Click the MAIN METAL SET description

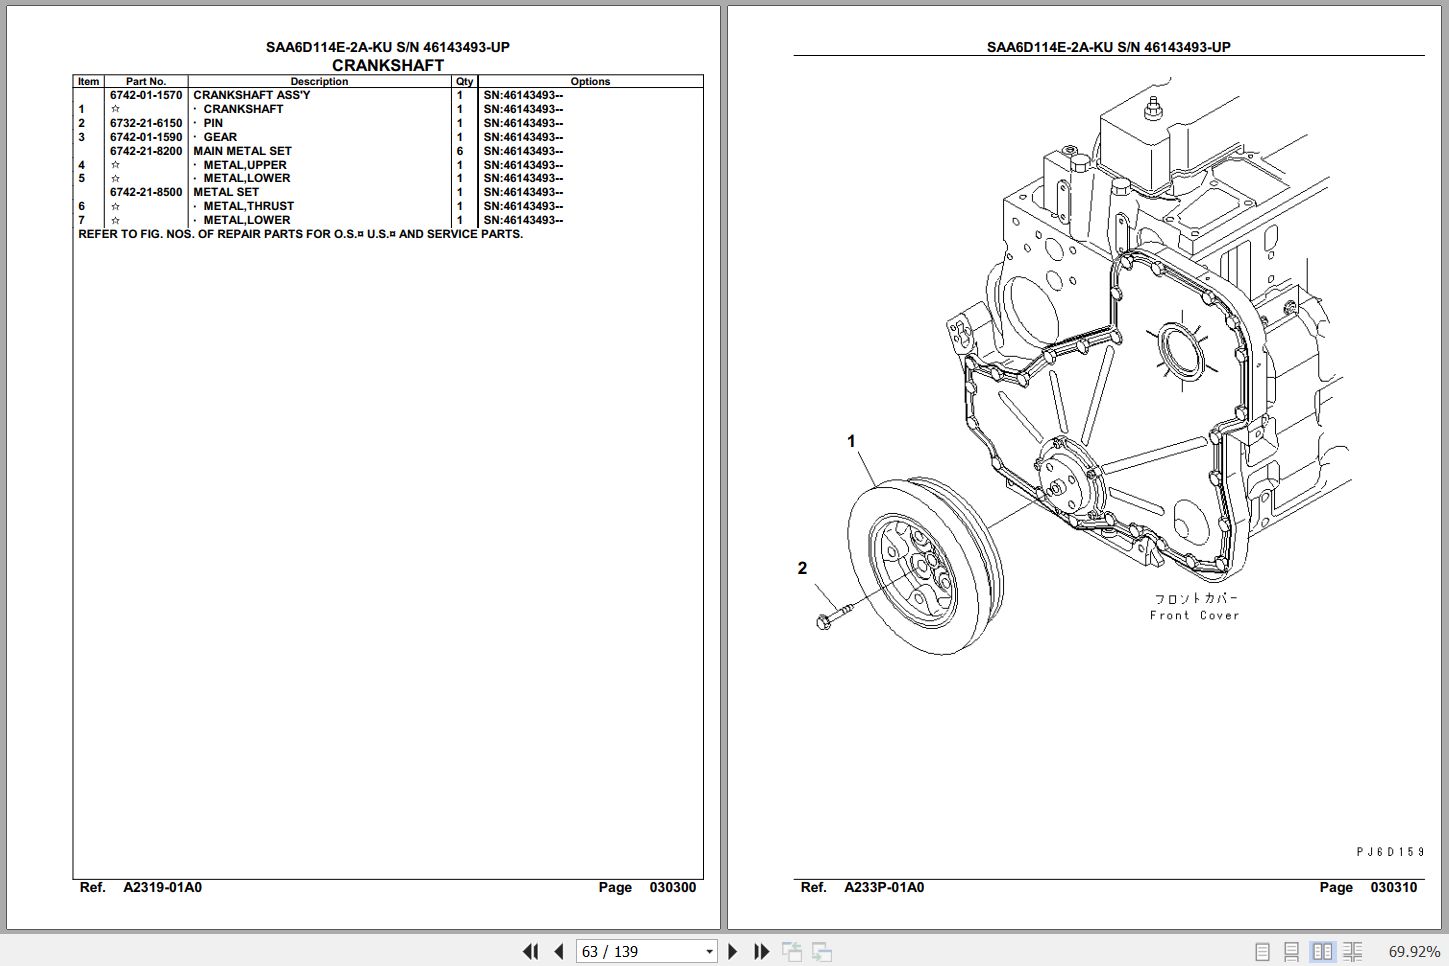242,151
